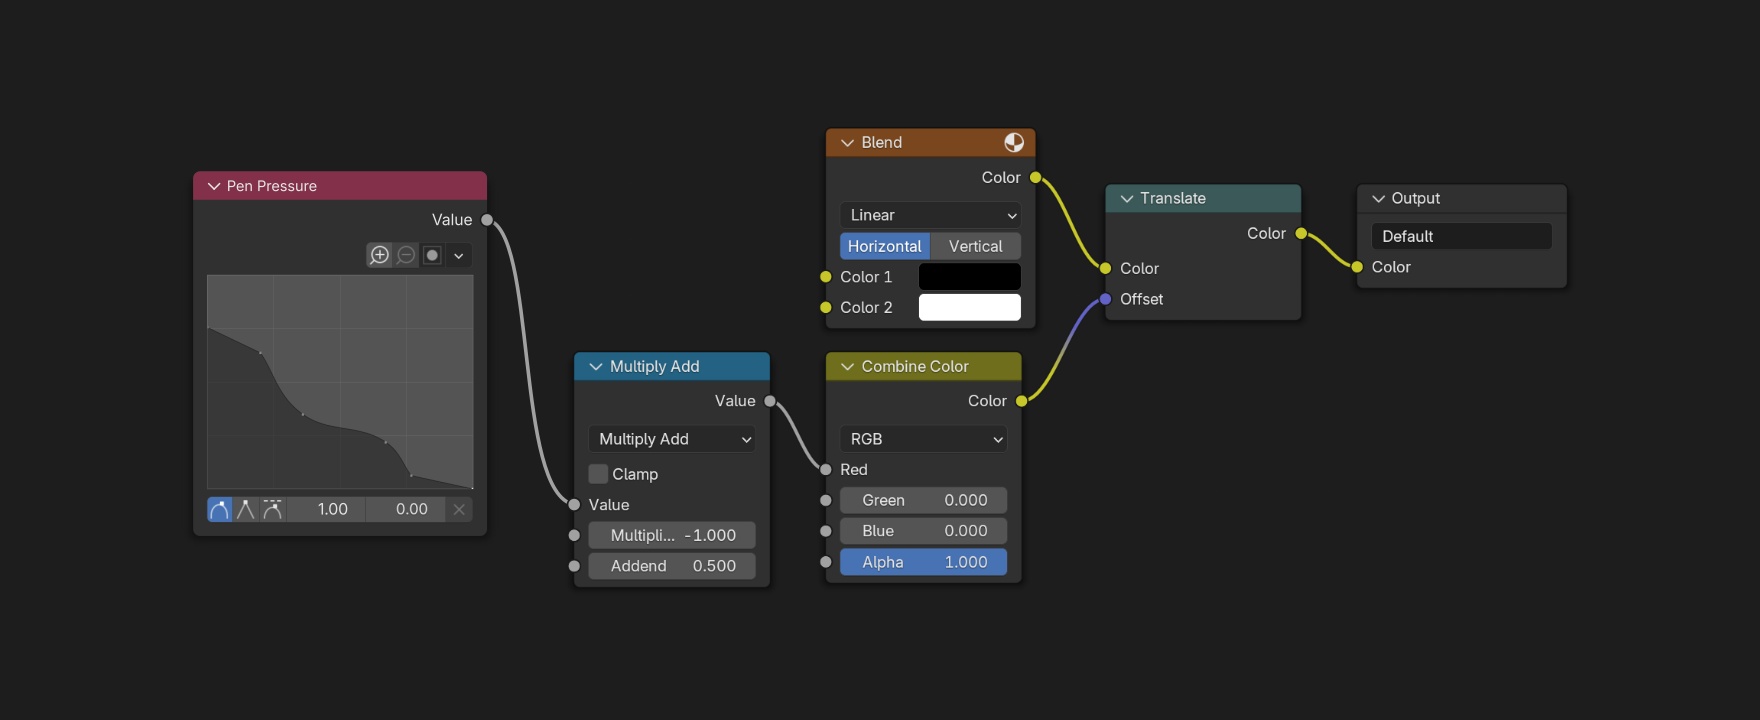Click the zoom out icon on curve widget
1760x720 pixels.
tap(406, 255)
